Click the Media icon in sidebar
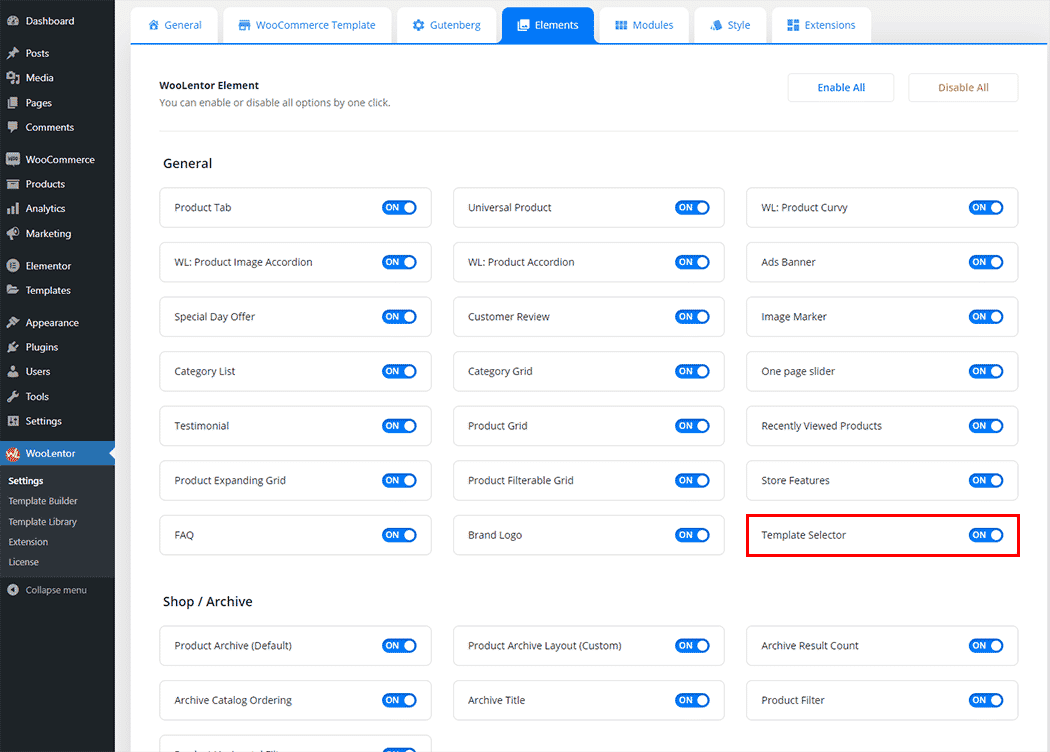The height and width of the screenshot is (752, 1050). [13, 78]
